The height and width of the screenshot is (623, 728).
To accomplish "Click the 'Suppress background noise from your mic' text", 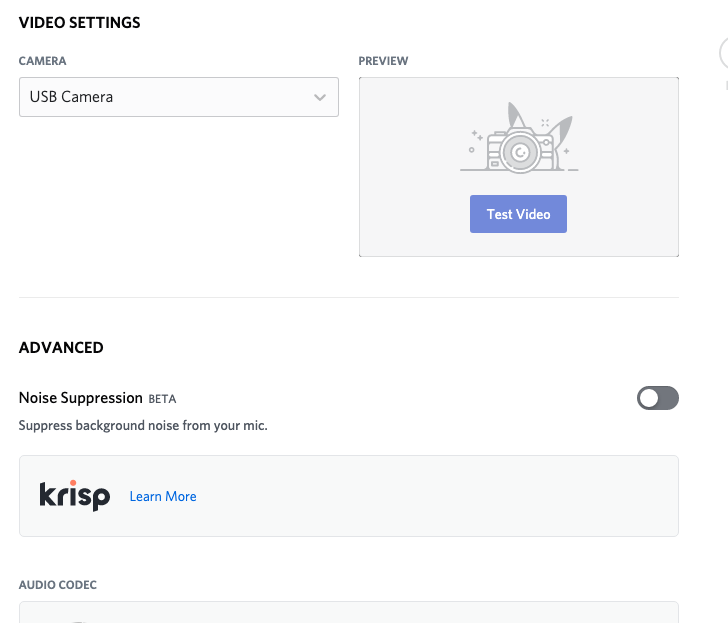I will [x=143, y=425].
